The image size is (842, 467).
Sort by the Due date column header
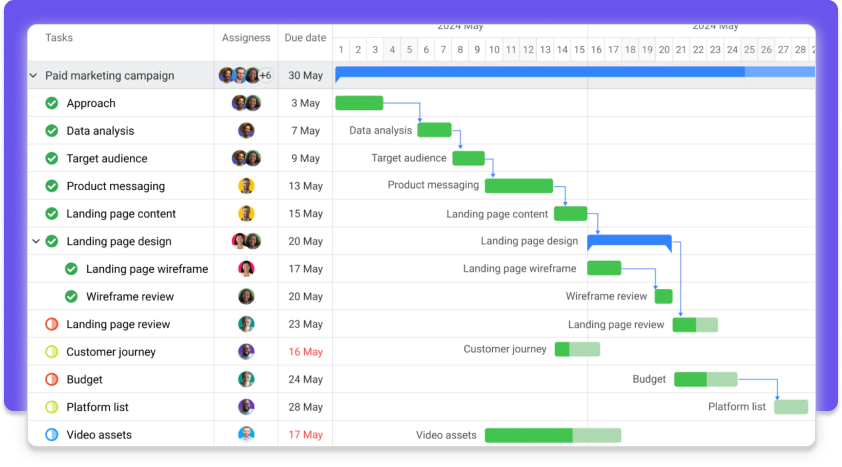point(305,38)
